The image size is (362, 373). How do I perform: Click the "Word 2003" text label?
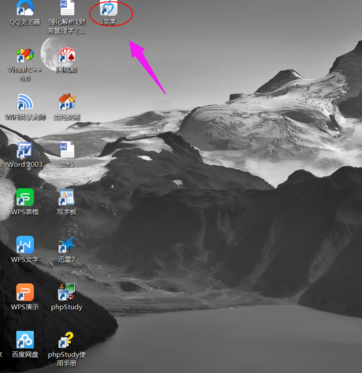[25, 164]
